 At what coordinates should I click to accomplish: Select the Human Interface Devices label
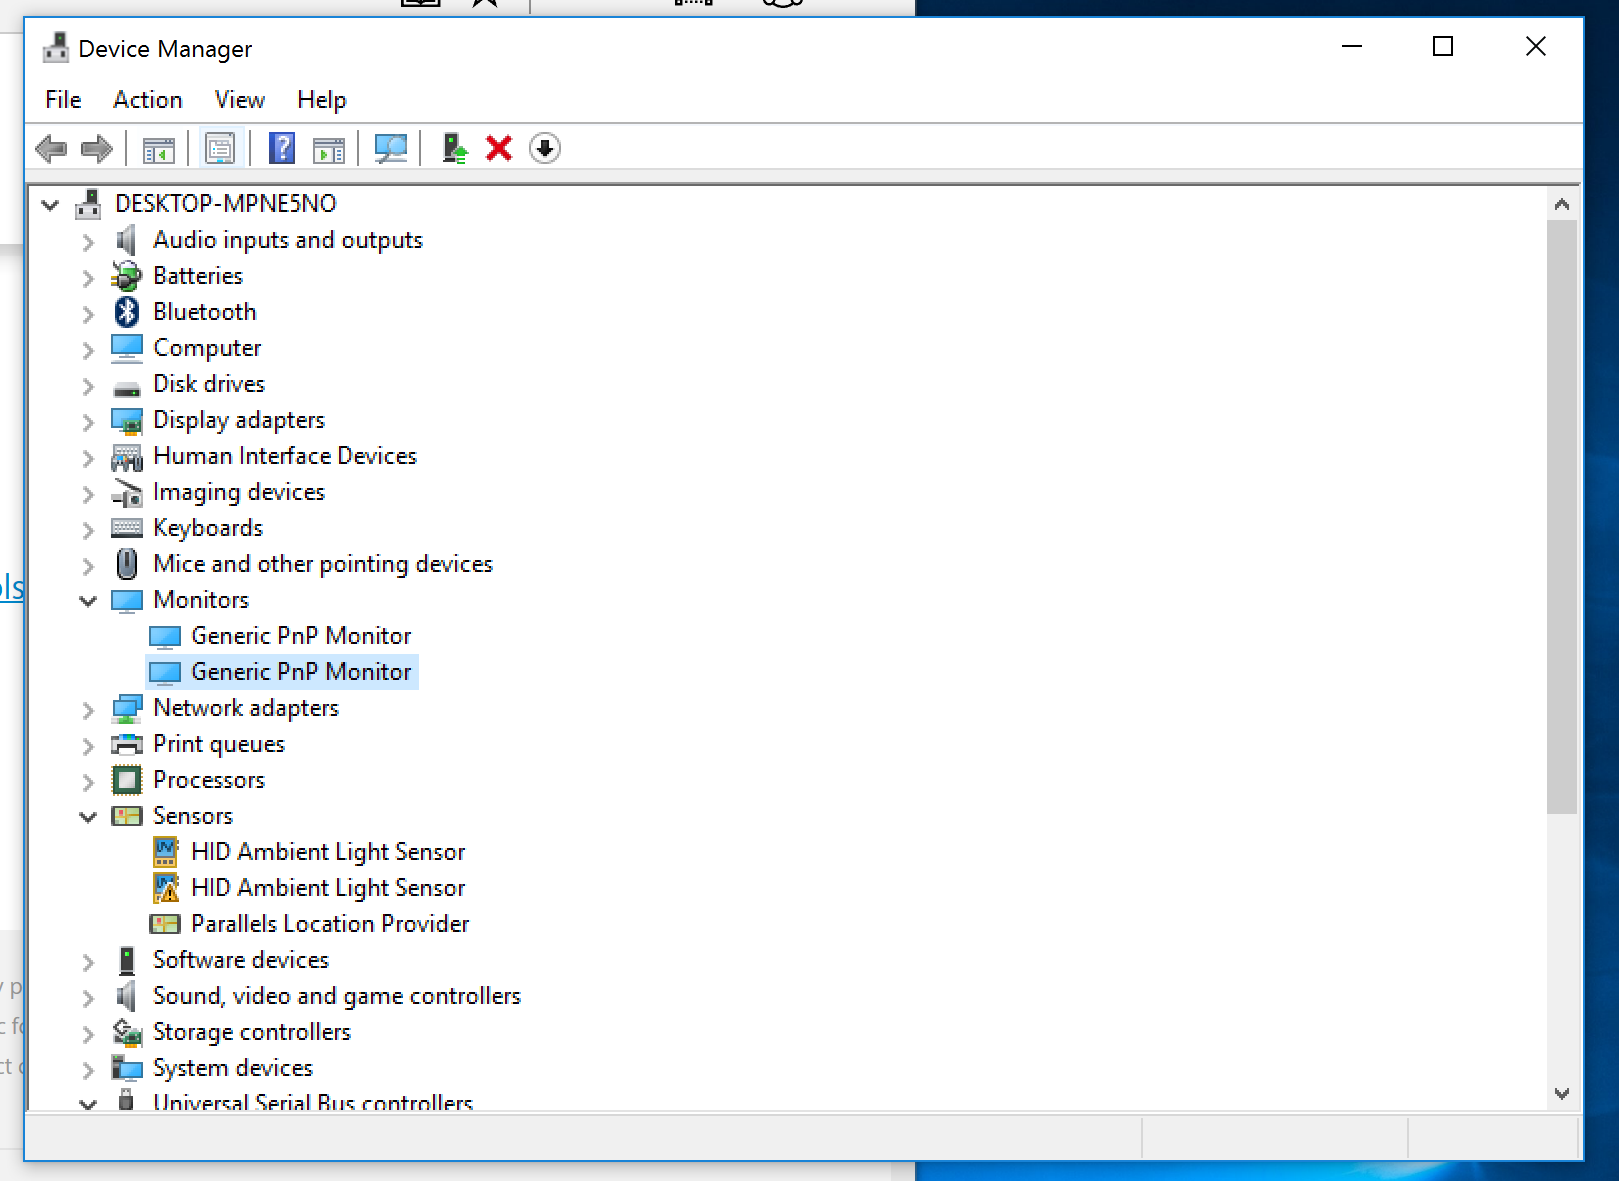click(285, 456)
